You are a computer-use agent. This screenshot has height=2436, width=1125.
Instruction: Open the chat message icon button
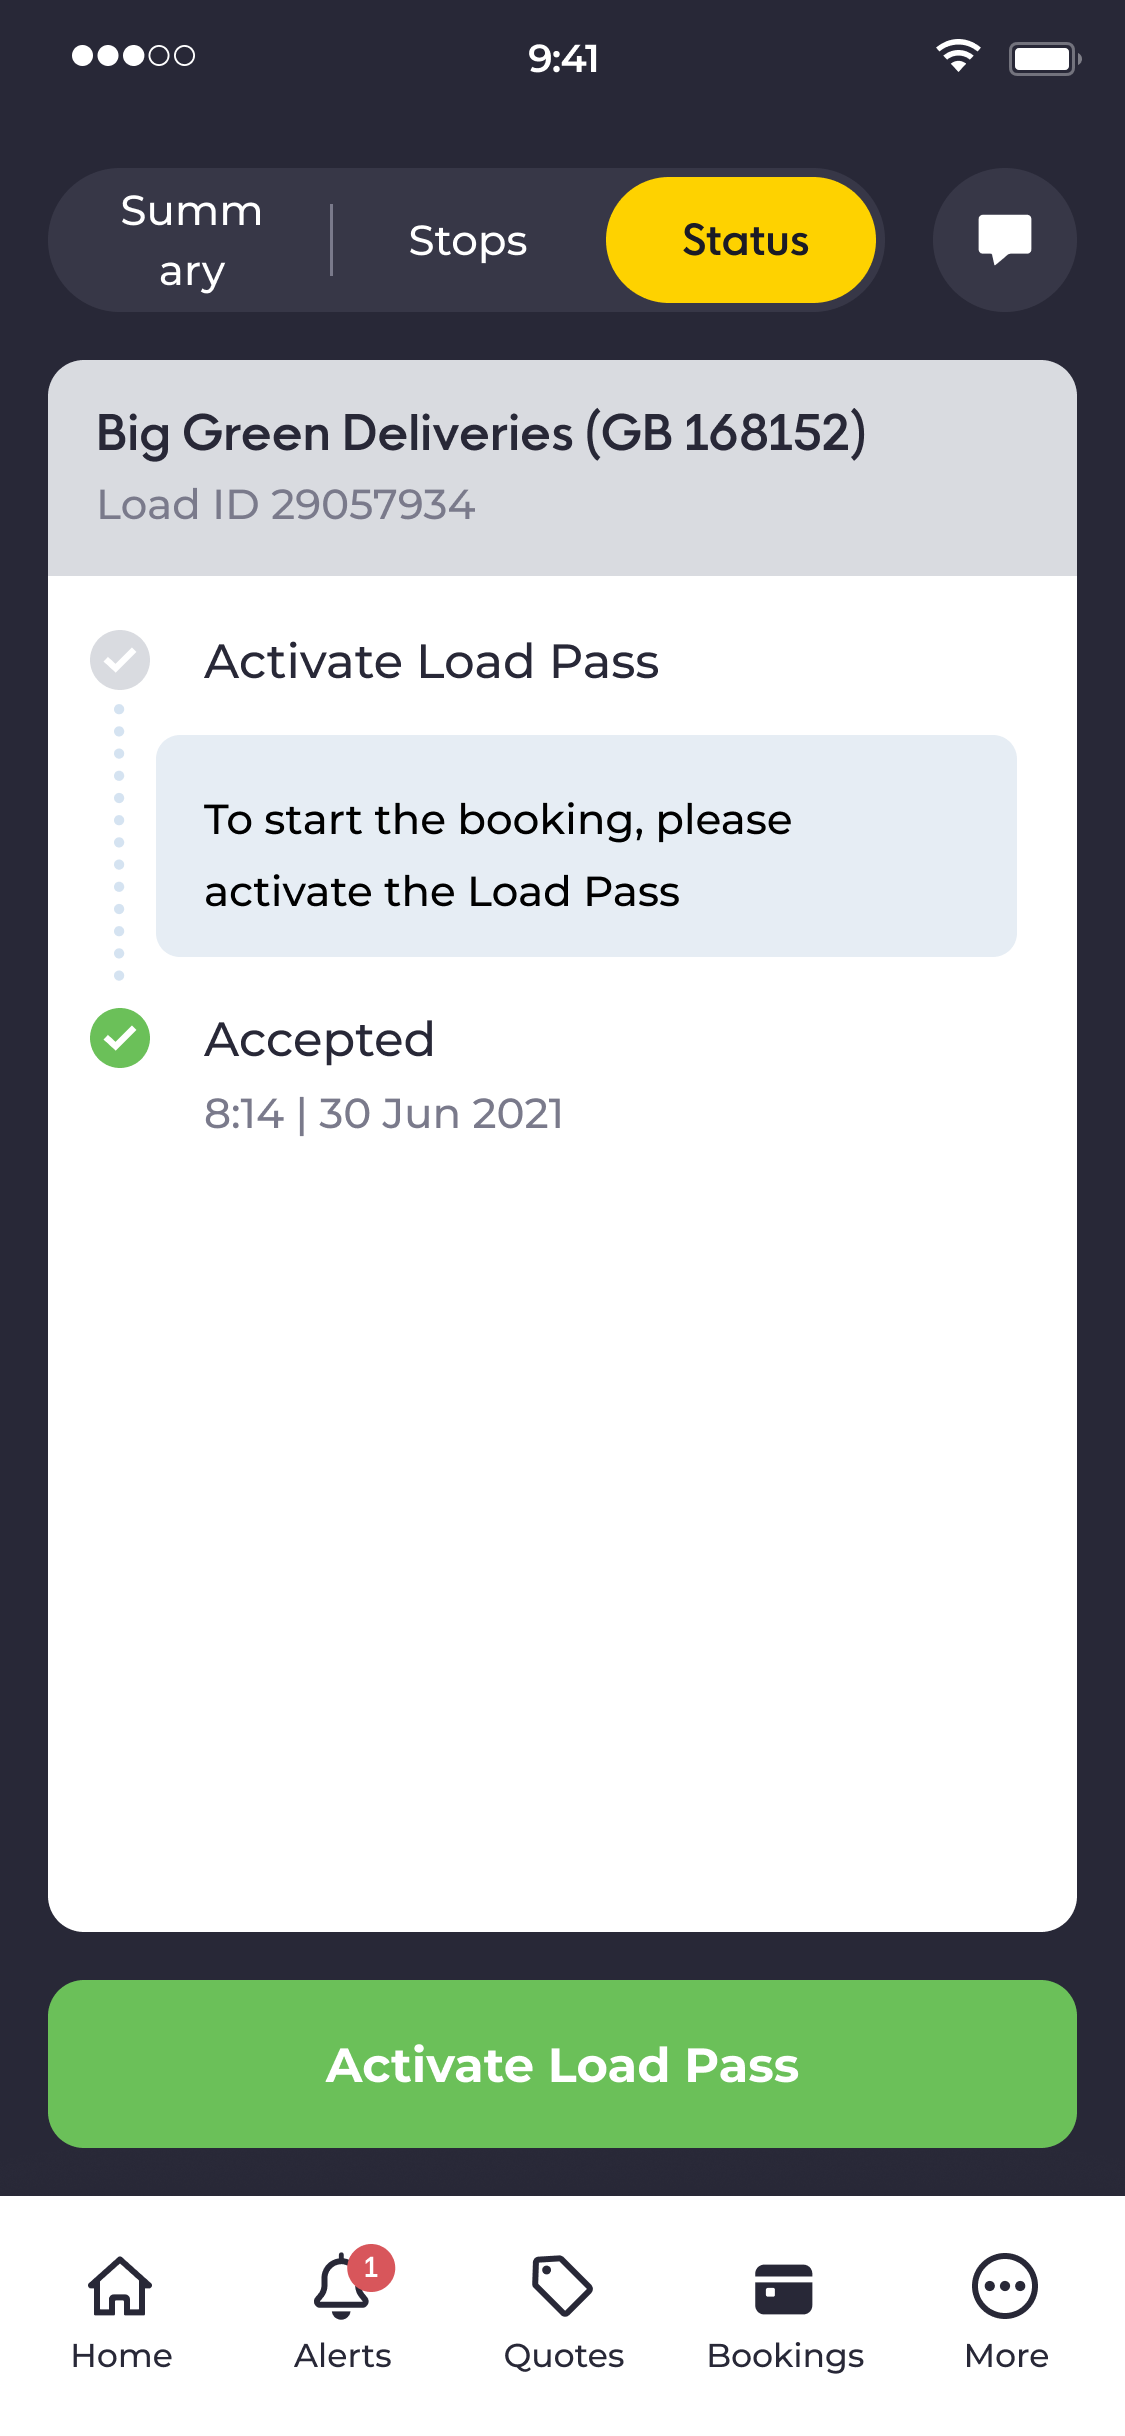coord(1004,240)
